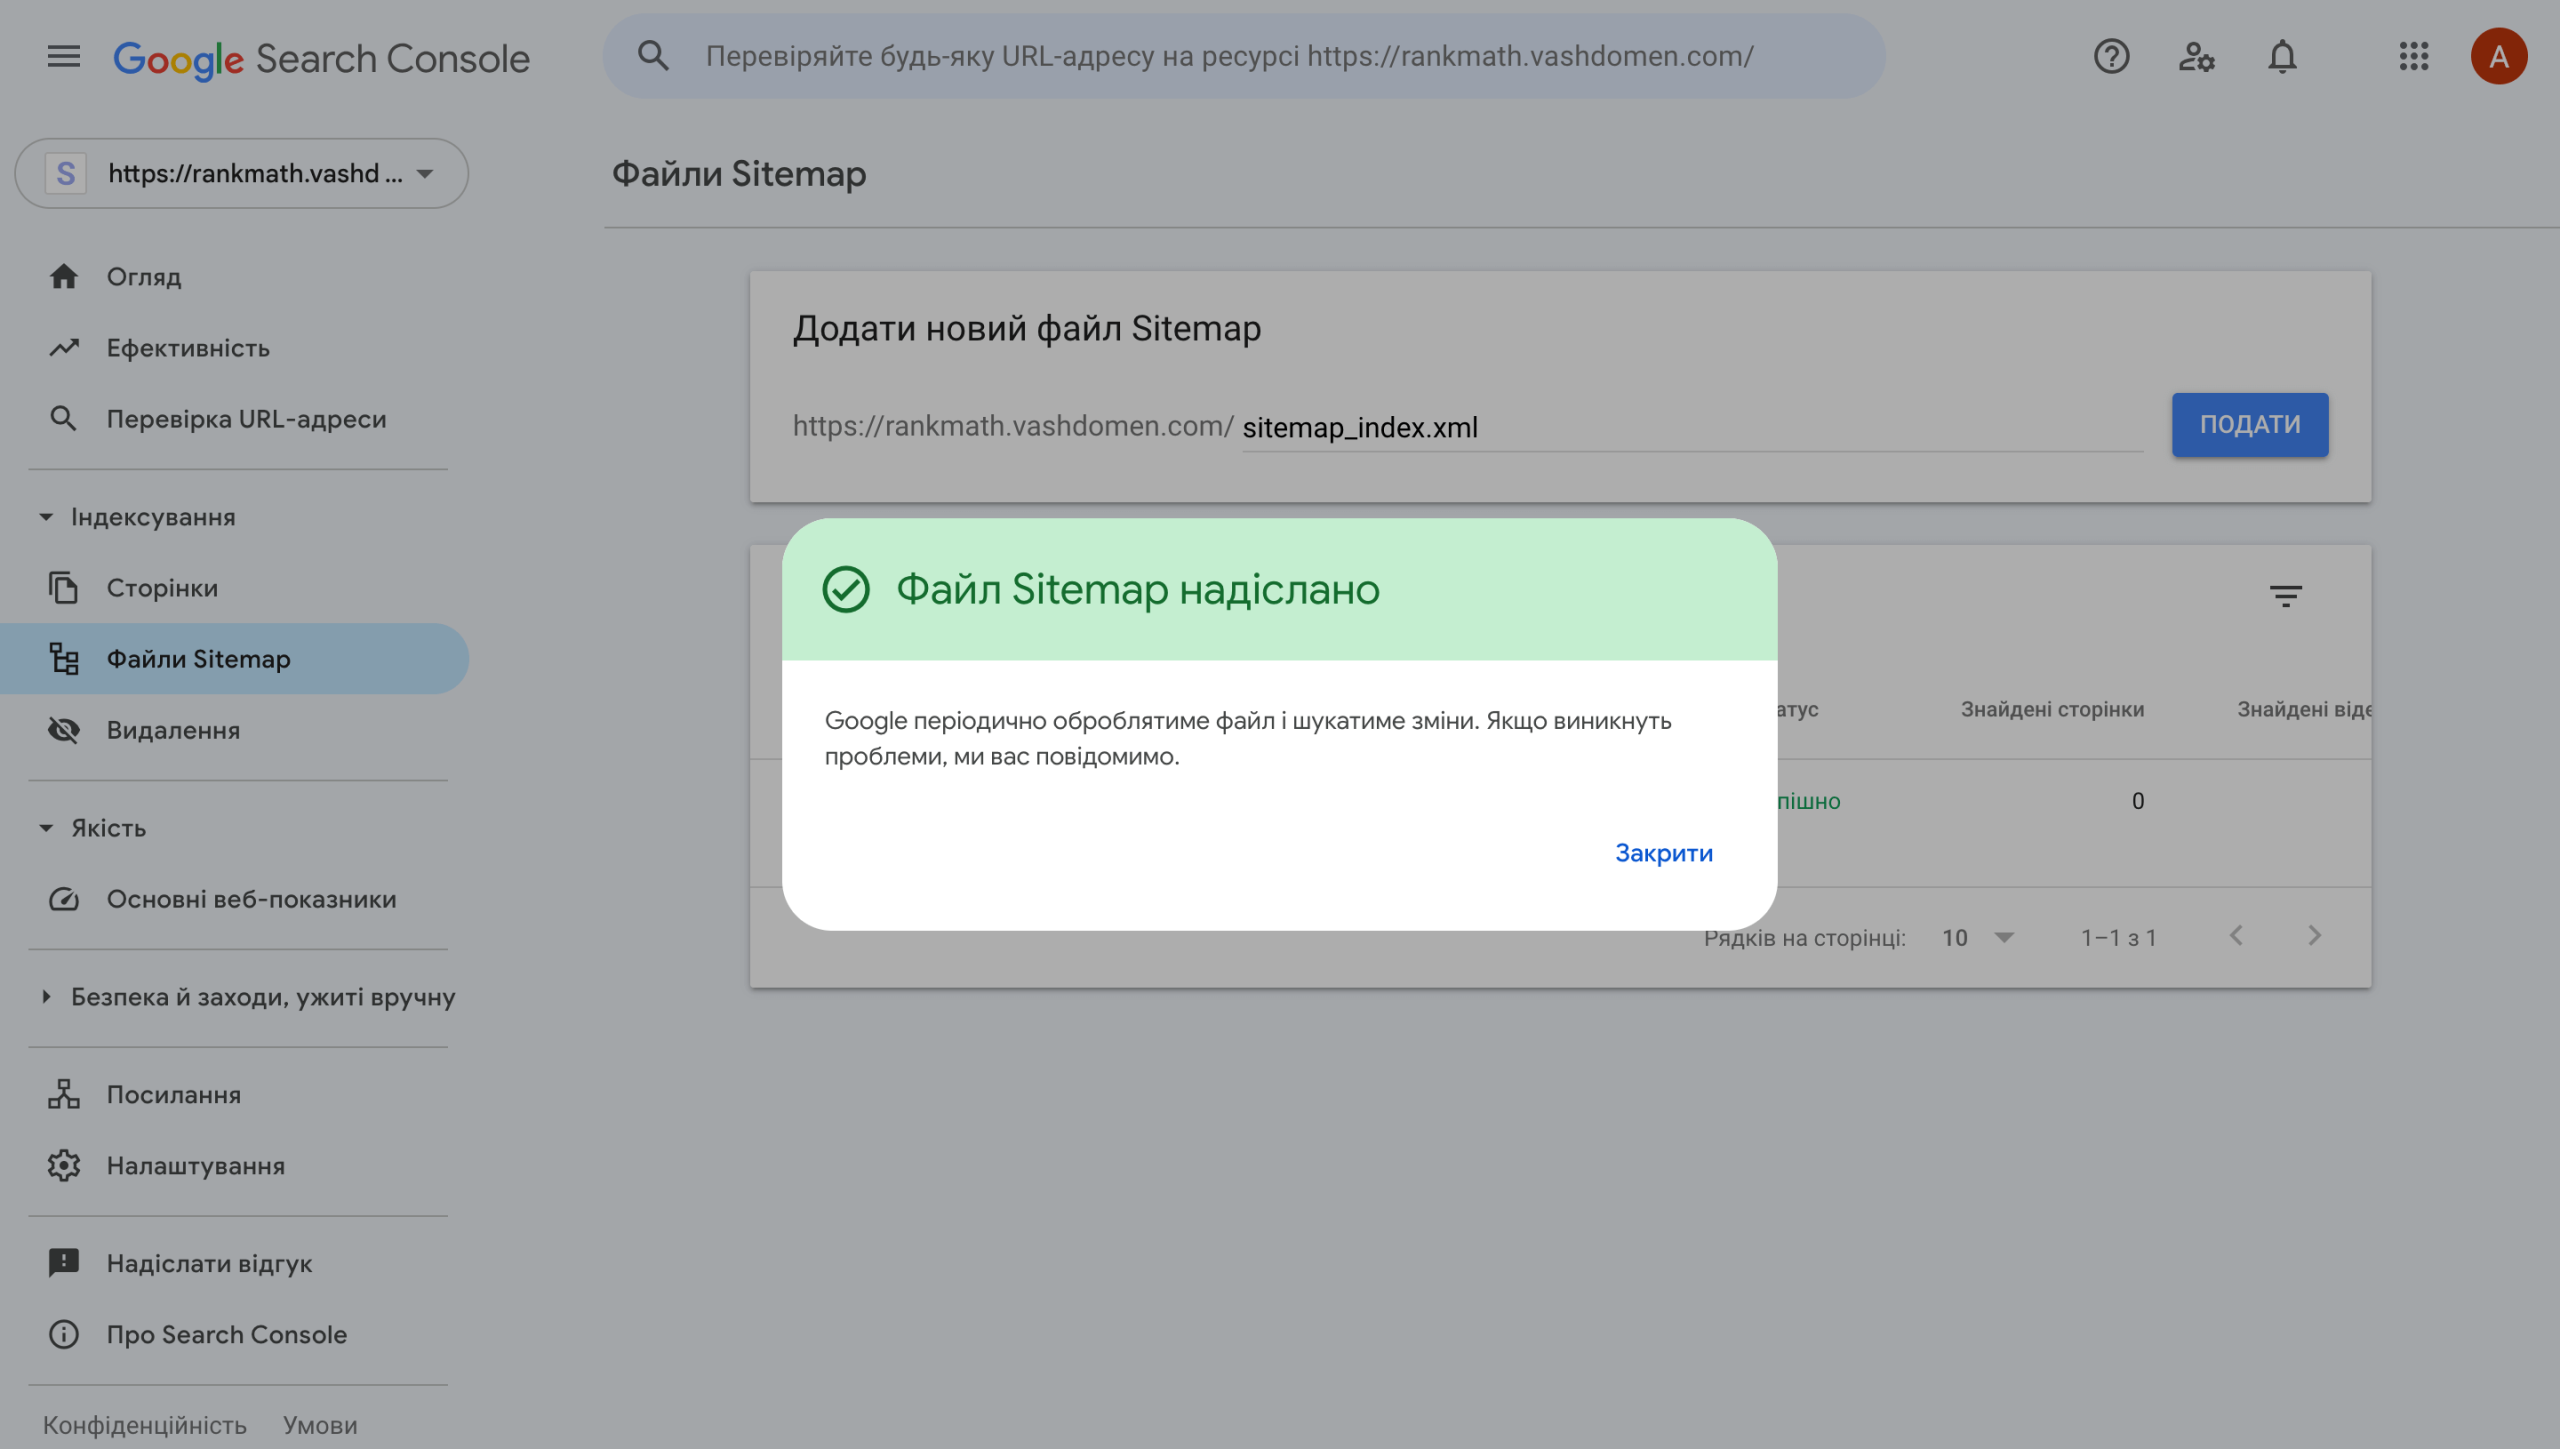Open the Help question mark icon
The image size is (2560, 1449).
coord(2111,57)
